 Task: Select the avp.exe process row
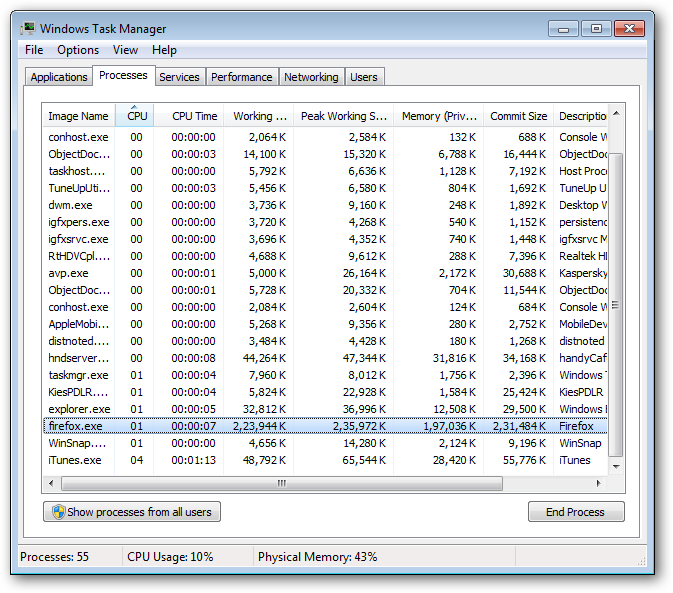[x=325, y=273]
